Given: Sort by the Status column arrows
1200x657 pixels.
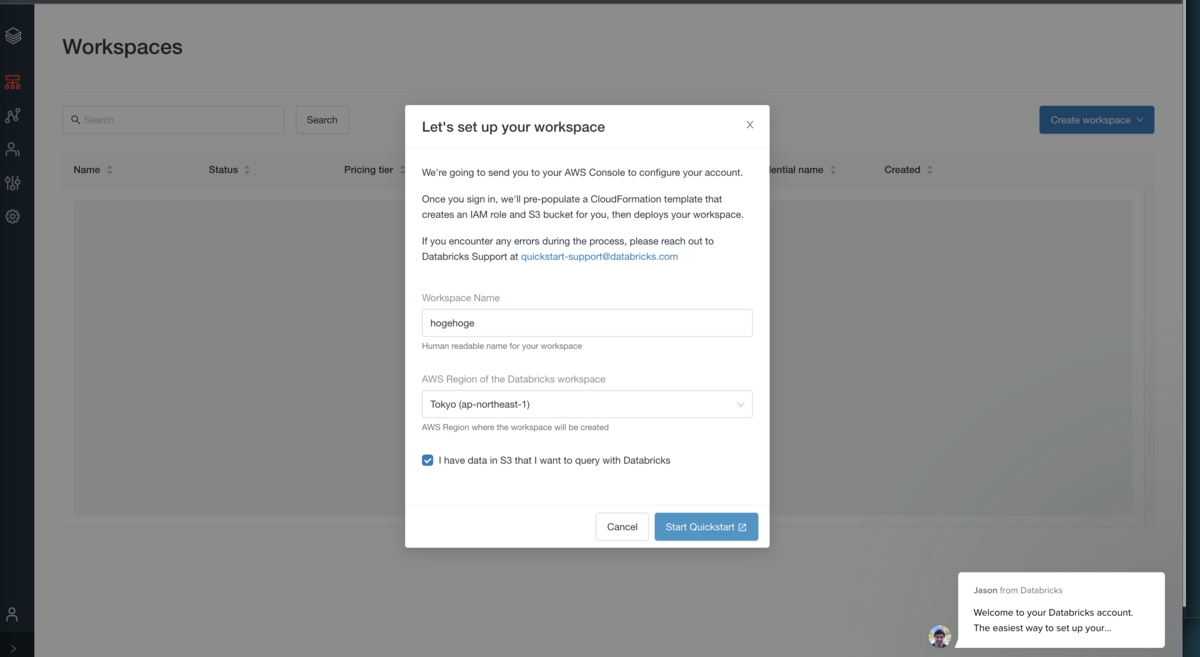Looking at the screenshot, I should click(x=247, y=170).
